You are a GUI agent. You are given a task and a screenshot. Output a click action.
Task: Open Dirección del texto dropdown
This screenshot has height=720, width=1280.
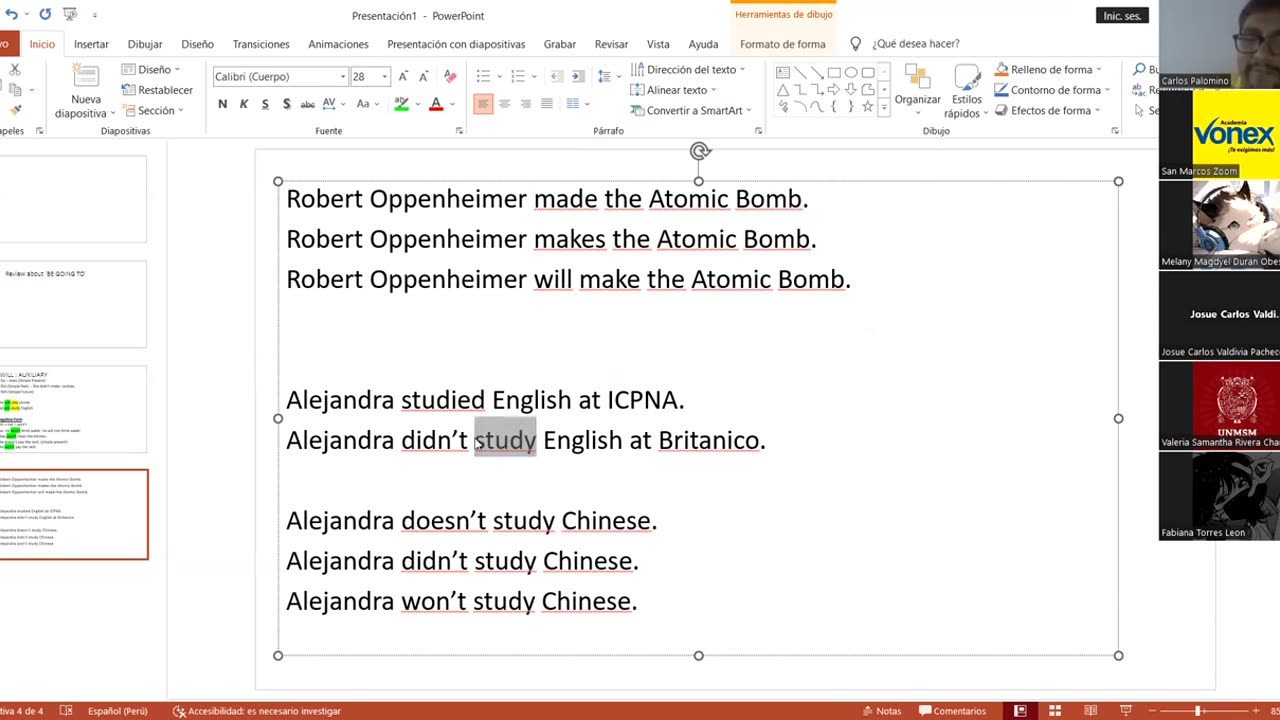[688, 69]
